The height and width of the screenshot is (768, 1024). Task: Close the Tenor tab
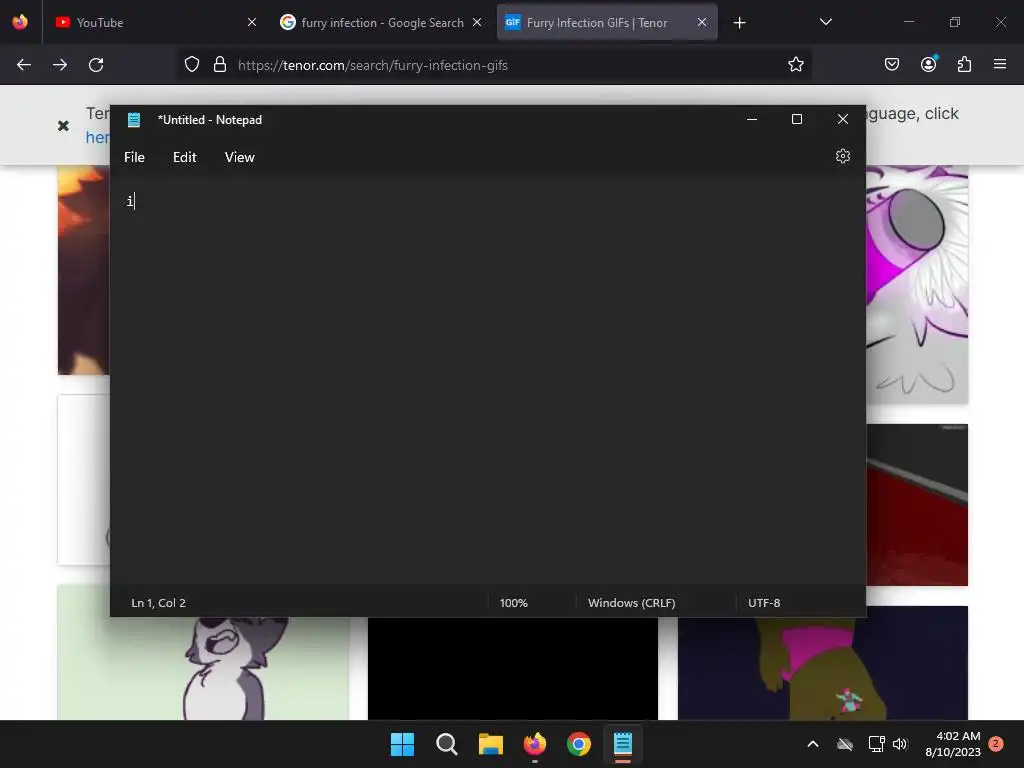click(x=702, y=23)
